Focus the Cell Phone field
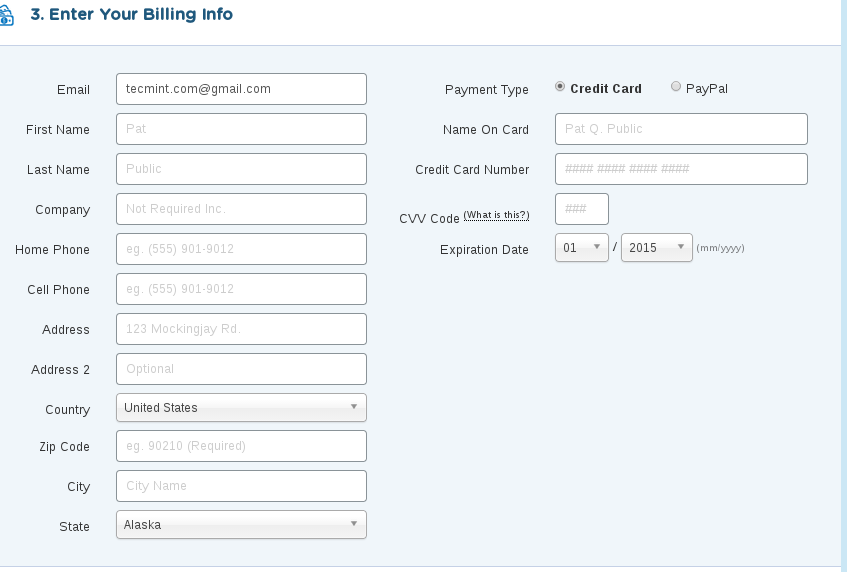 [241, 289]
